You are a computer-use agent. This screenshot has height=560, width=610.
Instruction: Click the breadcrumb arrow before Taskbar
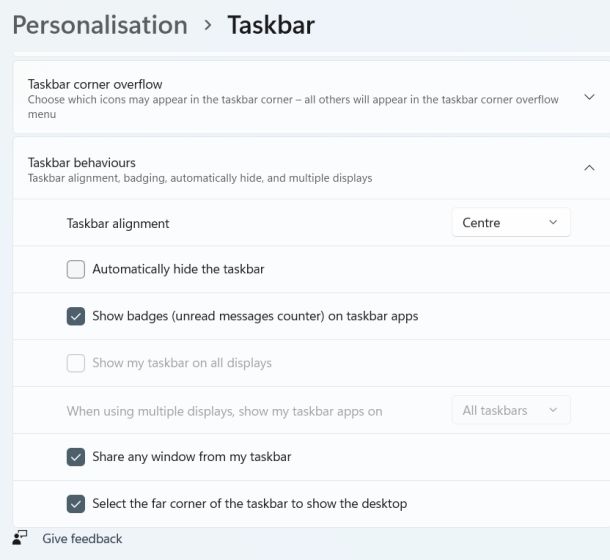207,25
